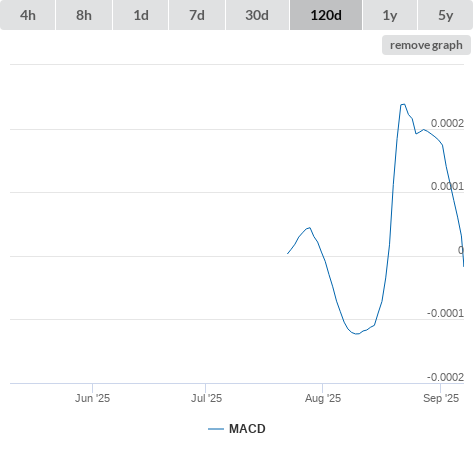Click the -0.0001 y-axis label
This screenshot has width=474, height=455.
[445, 313]
